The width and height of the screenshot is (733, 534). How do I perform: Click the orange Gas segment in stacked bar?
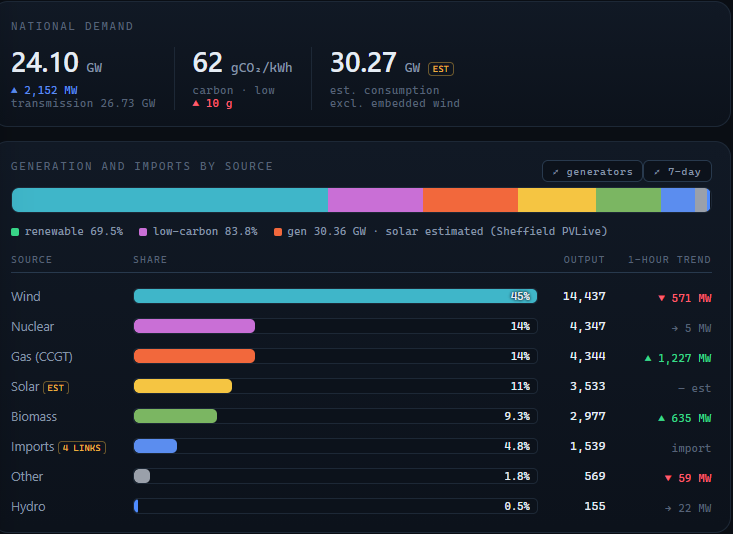[x=470, y=200]
